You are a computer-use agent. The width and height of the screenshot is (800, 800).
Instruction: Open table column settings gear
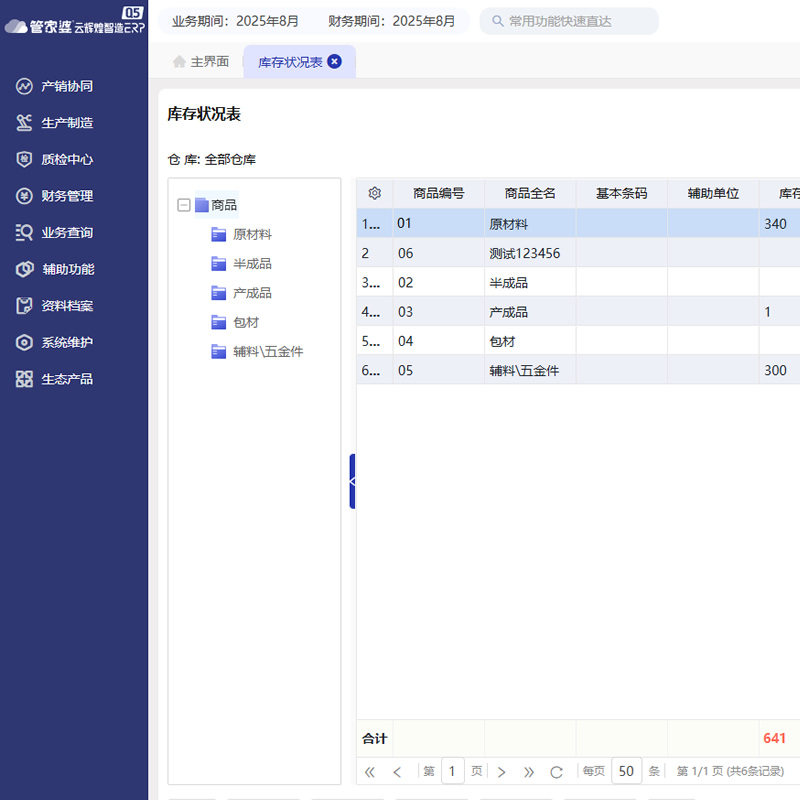tap(374, 193)
